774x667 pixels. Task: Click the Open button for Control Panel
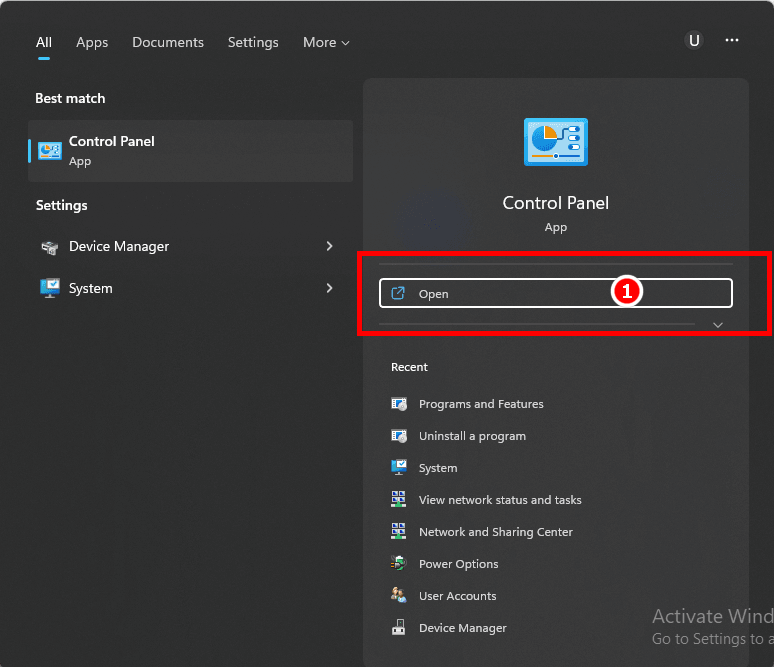(x=555, y=293)
